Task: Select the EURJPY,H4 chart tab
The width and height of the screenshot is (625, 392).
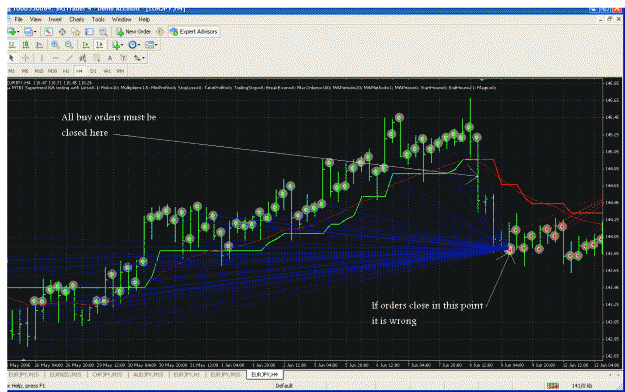Action: pos(265,375)
